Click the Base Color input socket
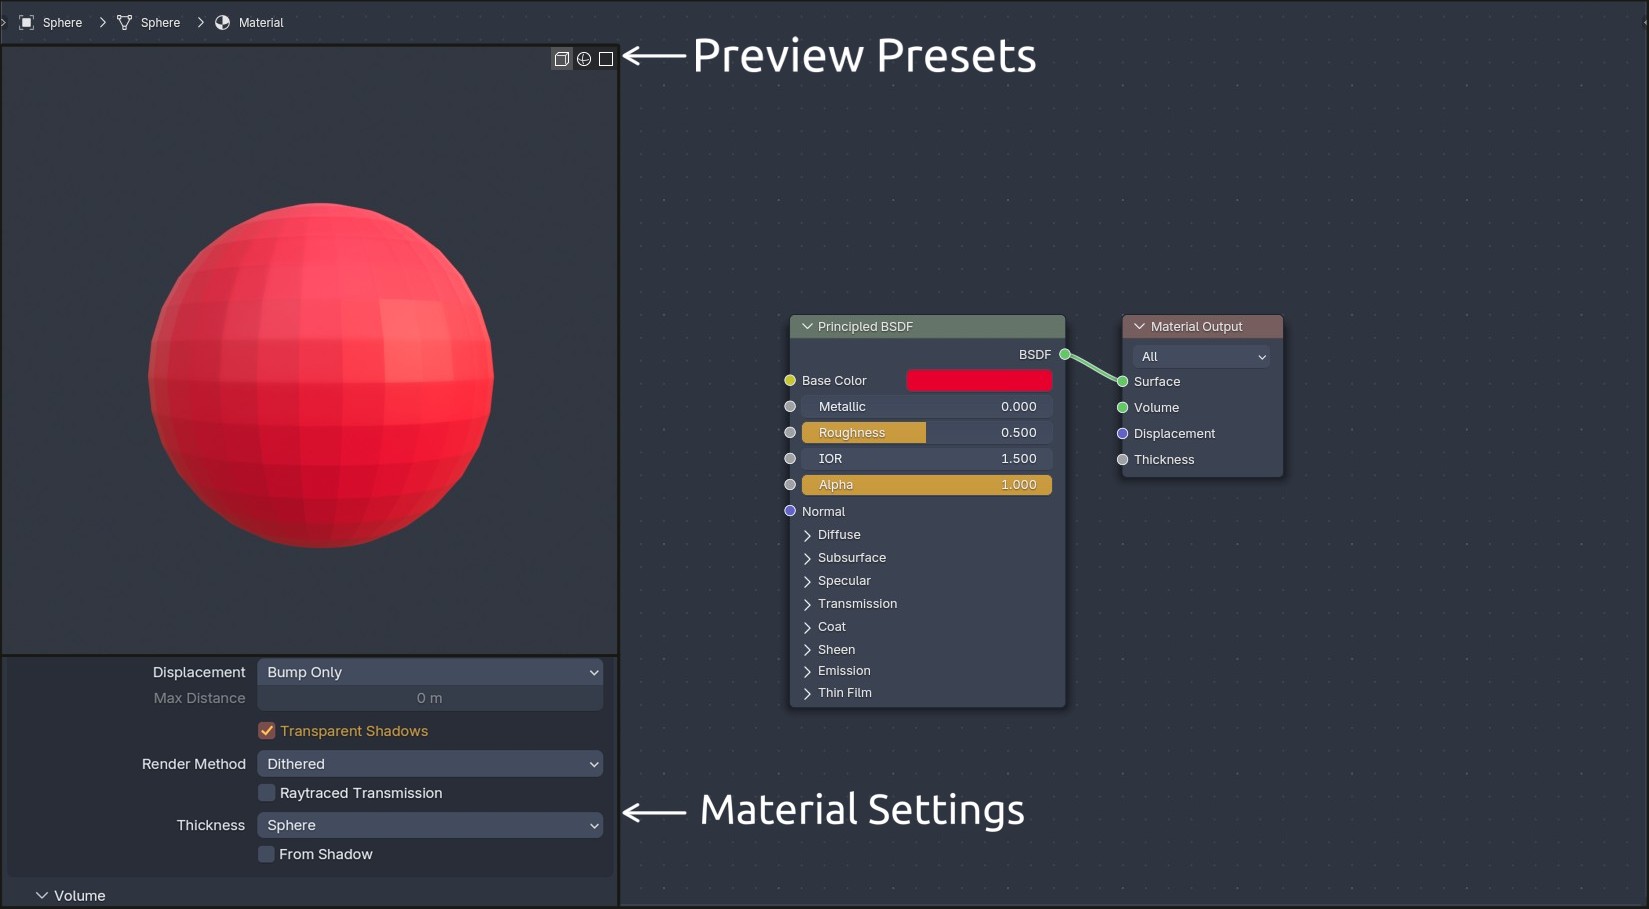Image resolution: width=1649 pixels, height=909 pixels. [790, 380]
